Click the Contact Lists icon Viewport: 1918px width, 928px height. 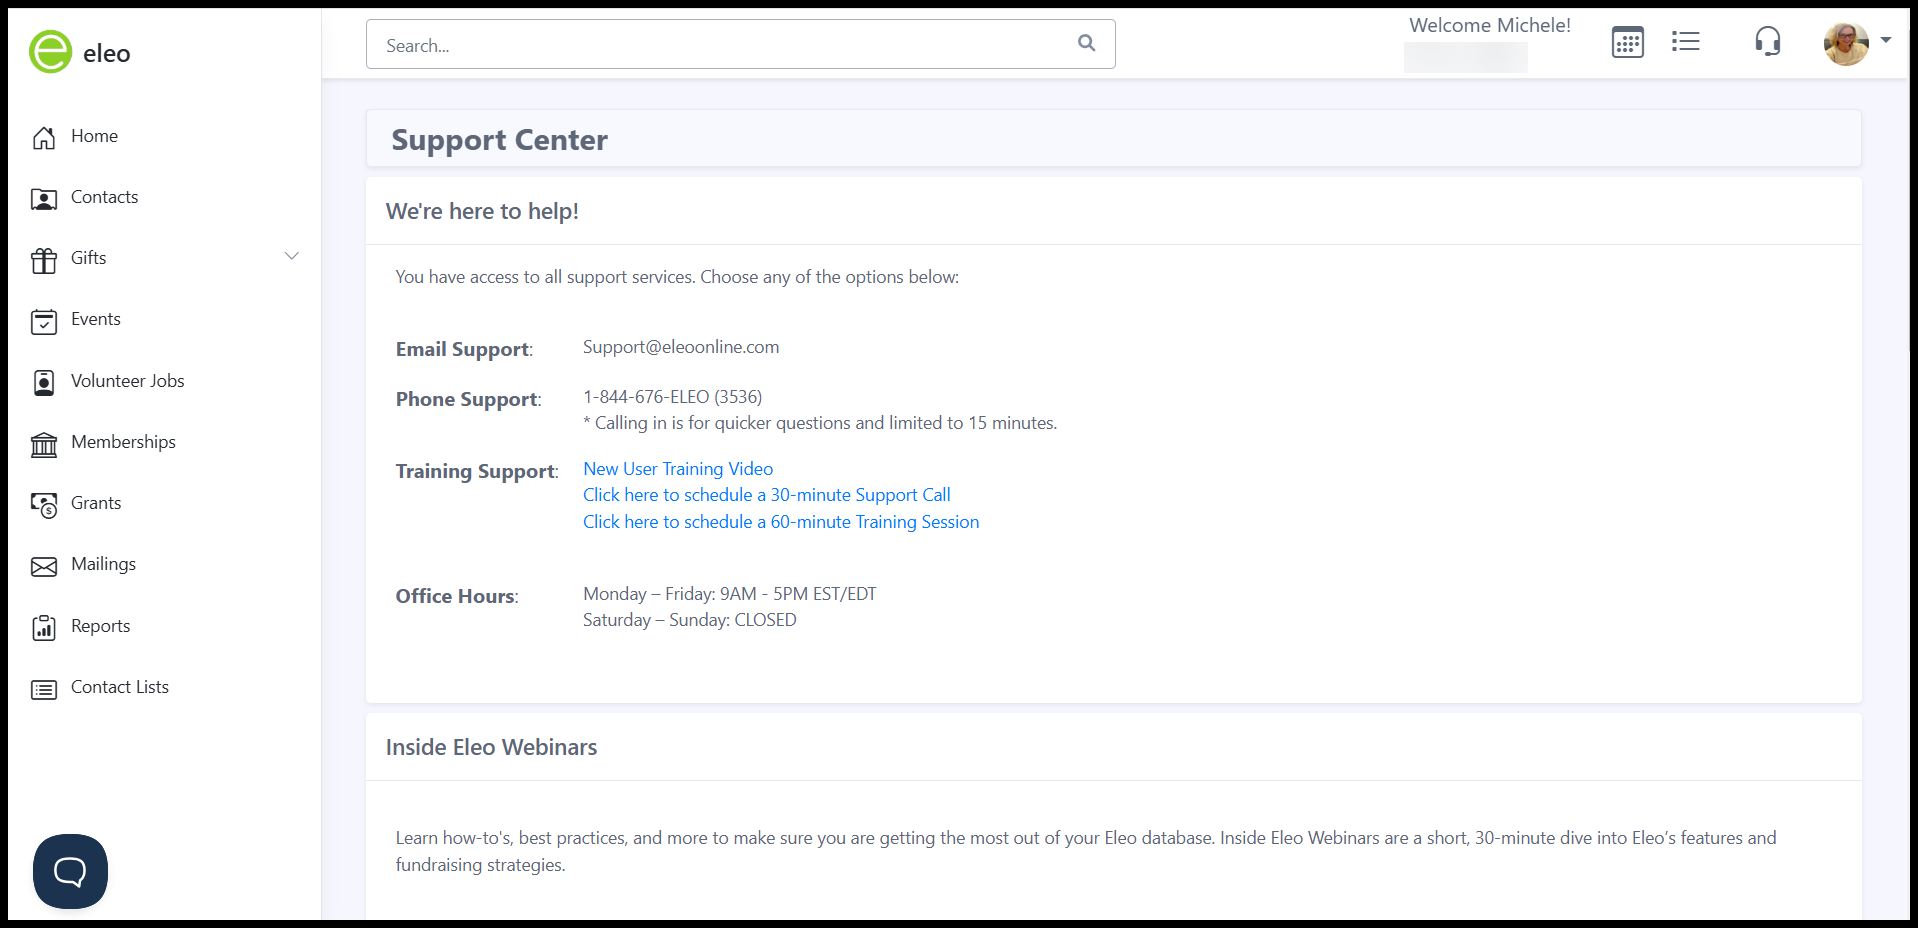point(44,689)
